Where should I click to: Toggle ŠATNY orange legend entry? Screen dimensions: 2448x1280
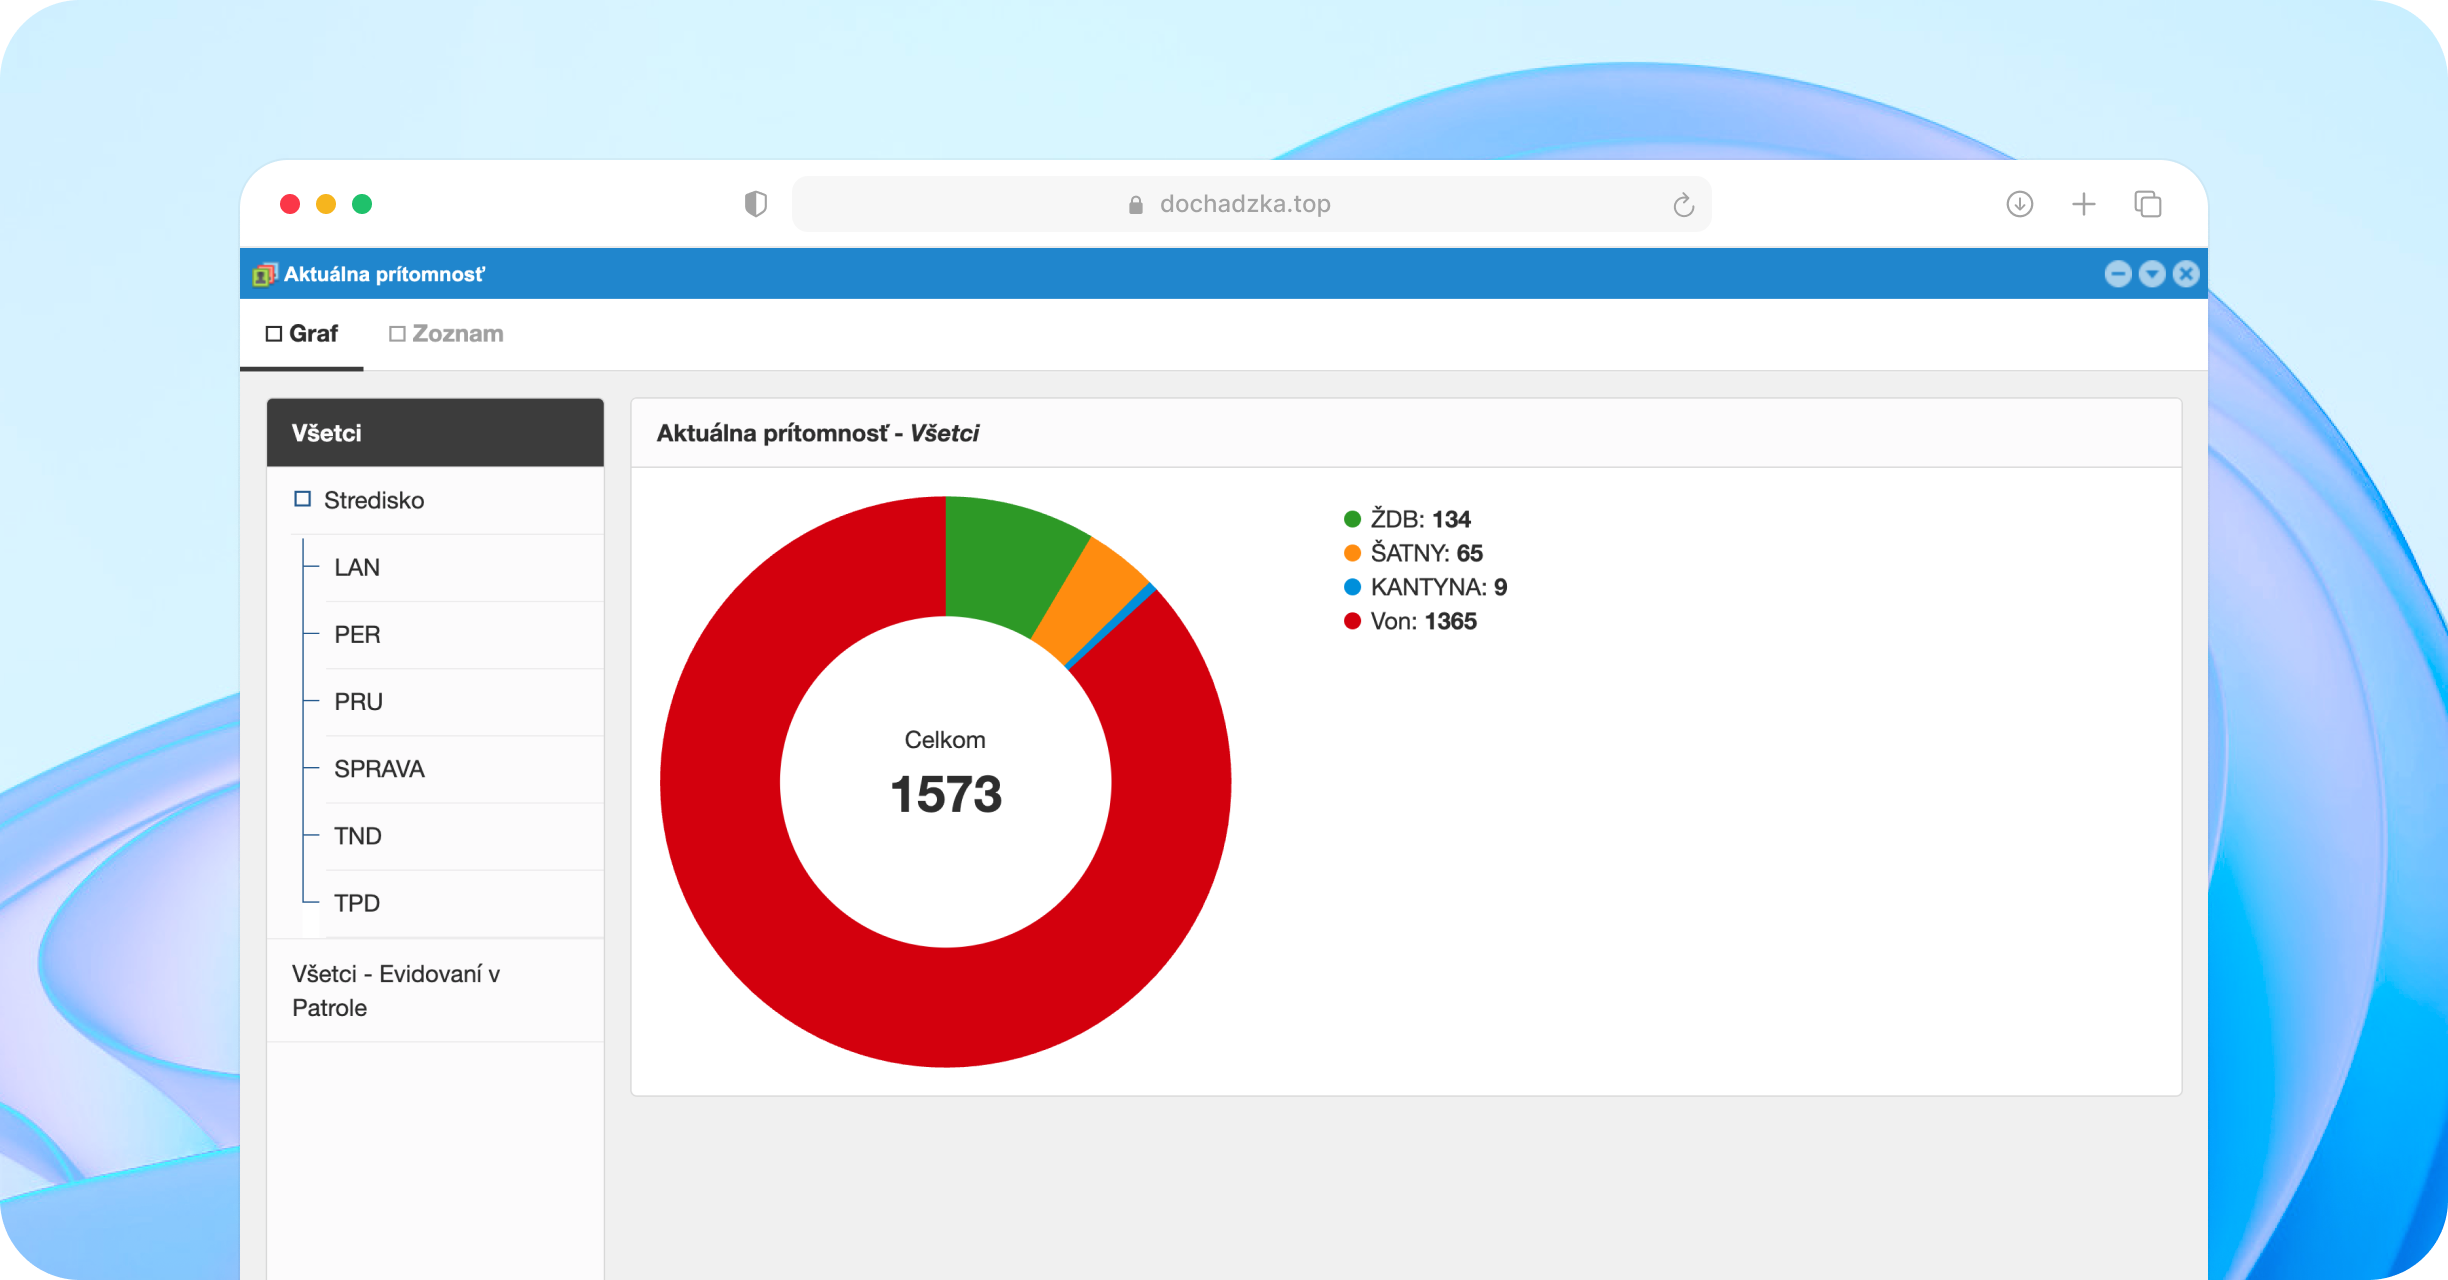click(1413, 553)
